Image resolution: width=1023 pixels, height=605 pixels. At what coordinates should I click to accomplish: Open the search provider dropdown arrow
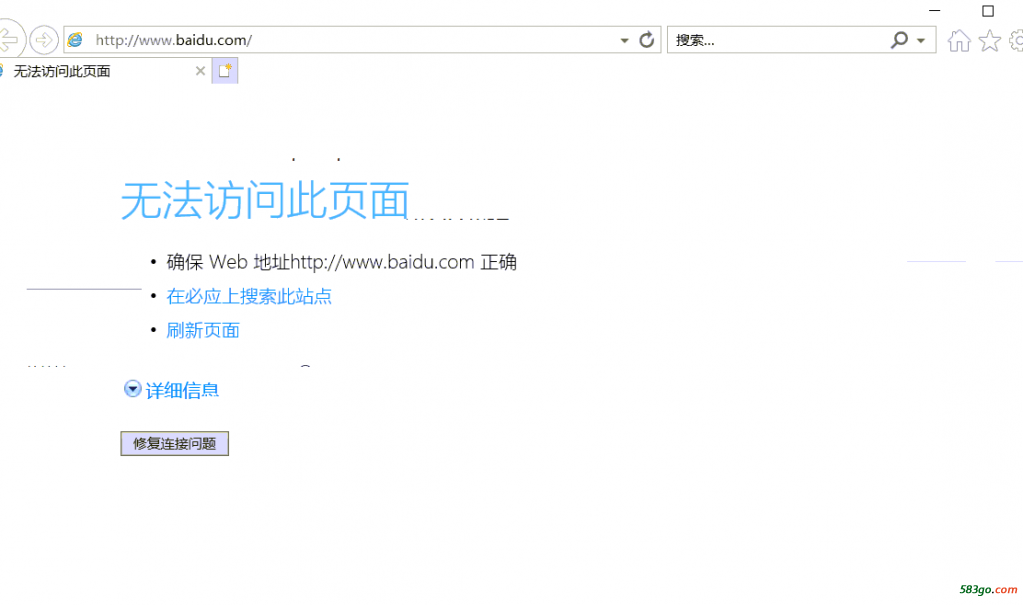[x=921, y=40]
